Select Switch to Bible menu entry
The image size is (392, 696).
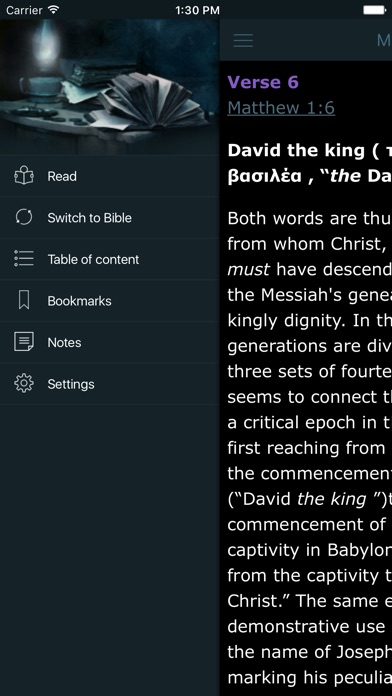110,218
